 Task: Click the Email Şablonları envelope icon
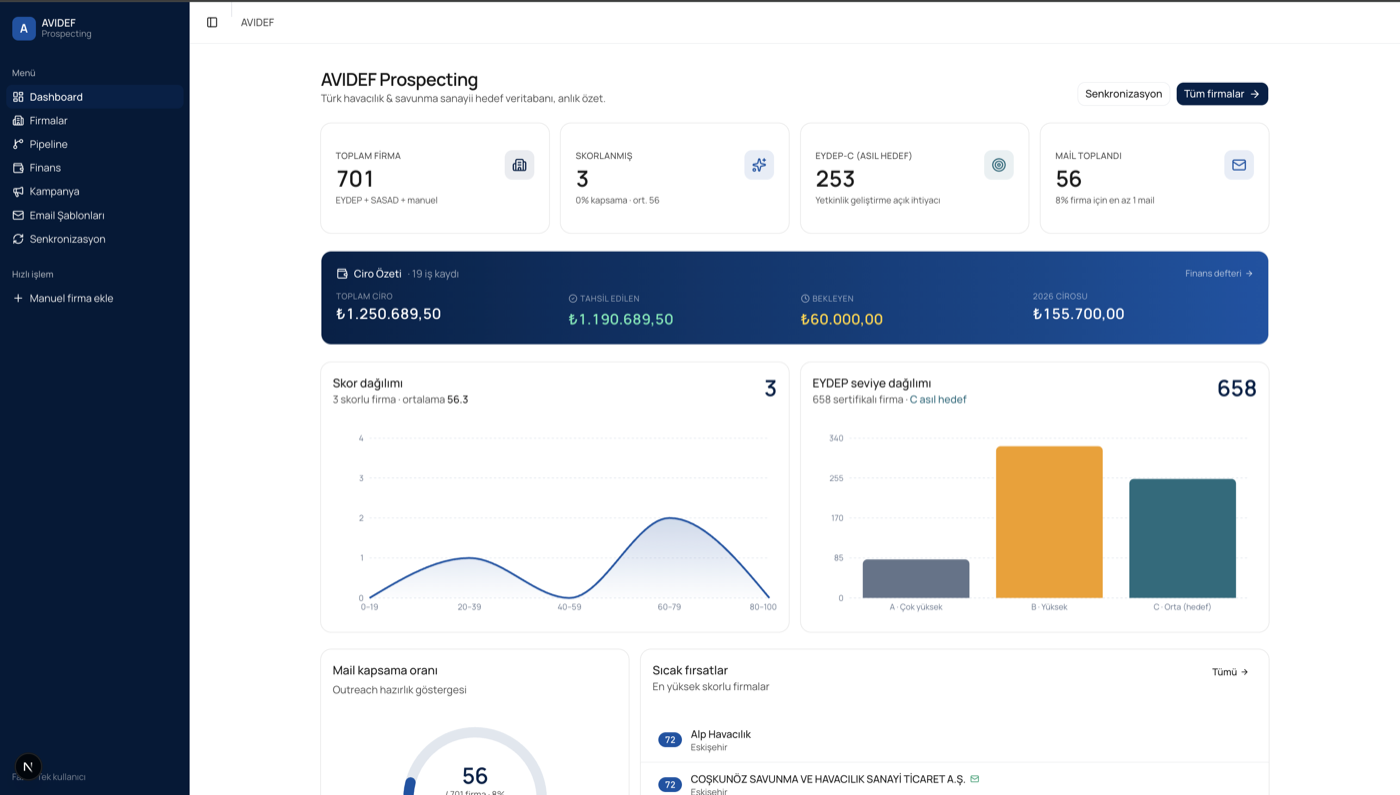tap(18, 215)
